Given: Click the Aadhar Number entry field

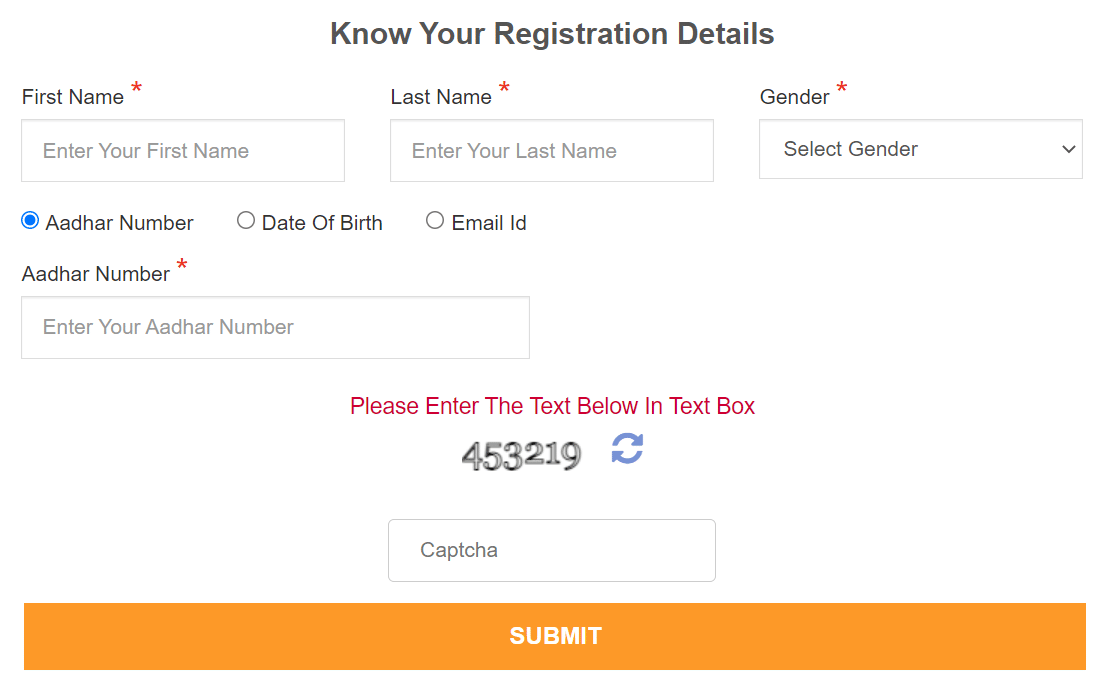Looking at the screenshot, I should [275, 327].
